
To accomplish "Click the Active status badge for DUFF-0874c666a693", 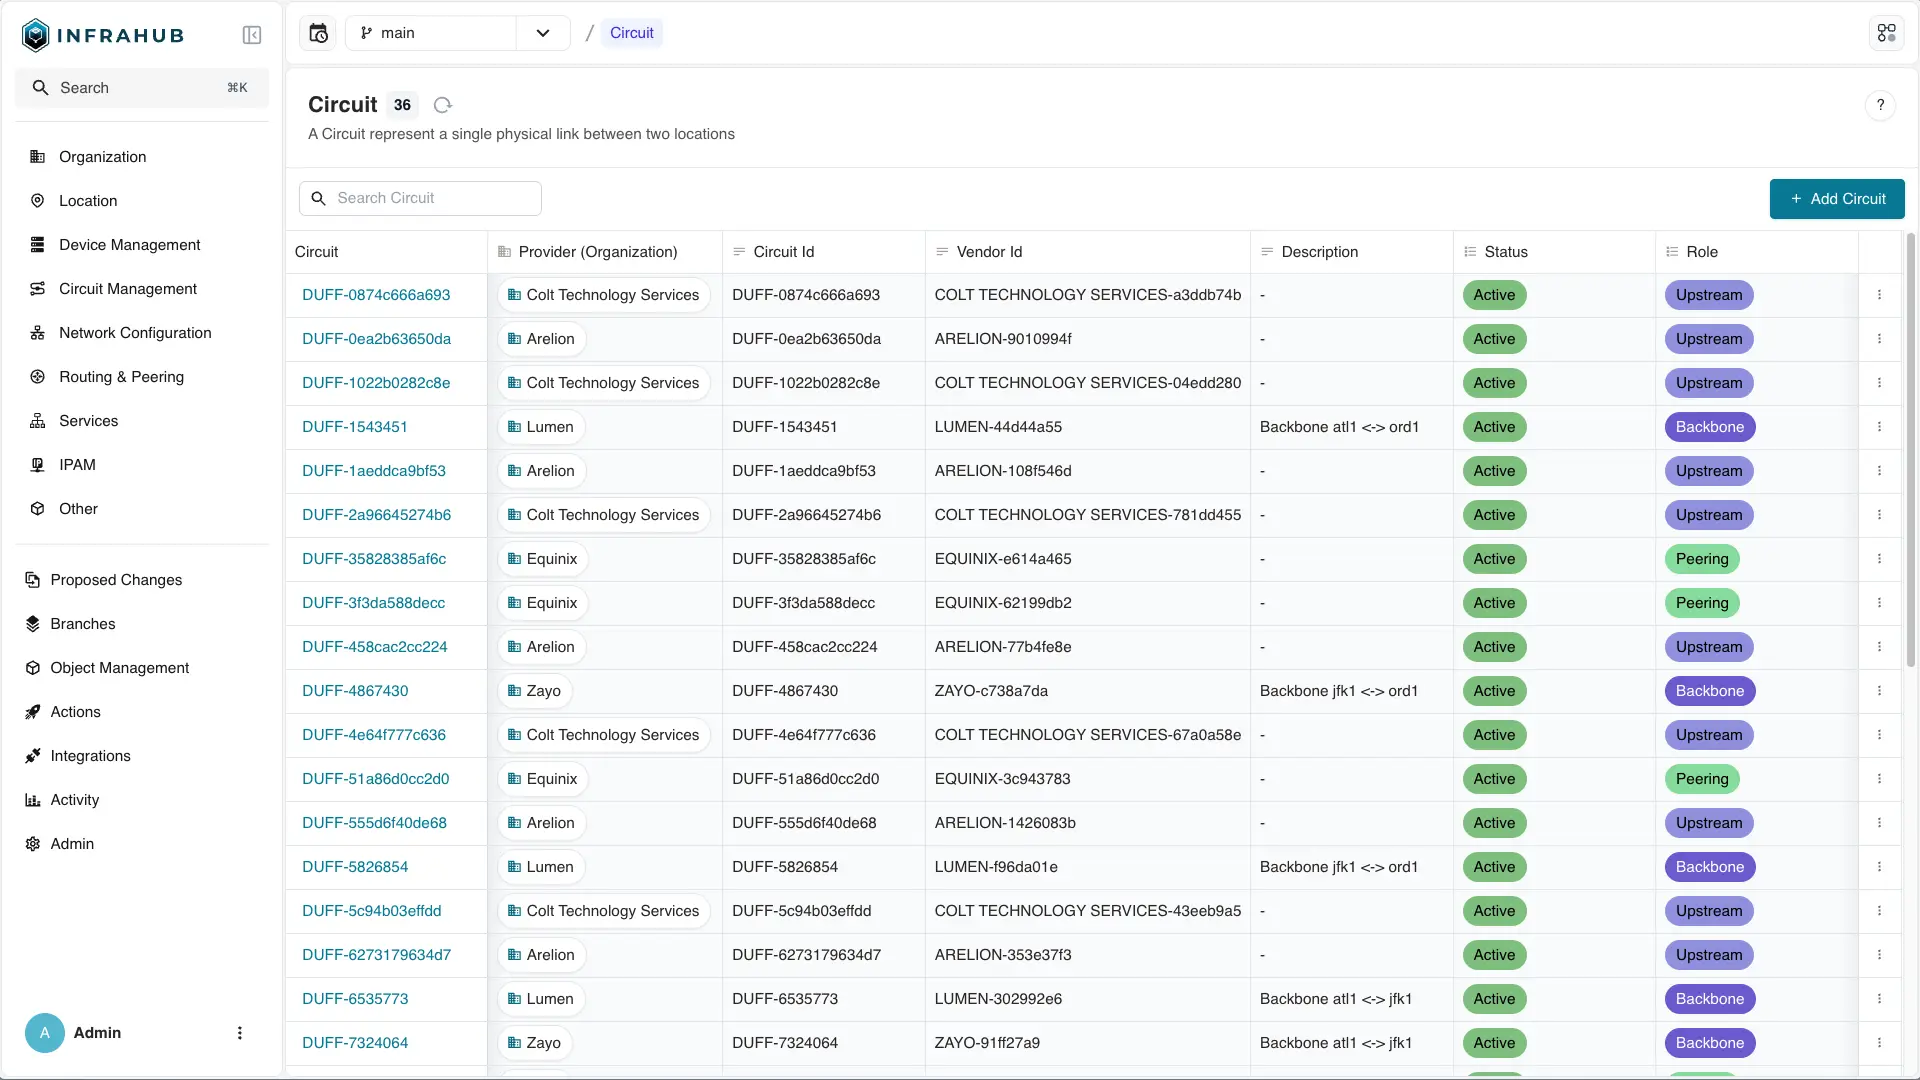I will (x=1494, y=295).
